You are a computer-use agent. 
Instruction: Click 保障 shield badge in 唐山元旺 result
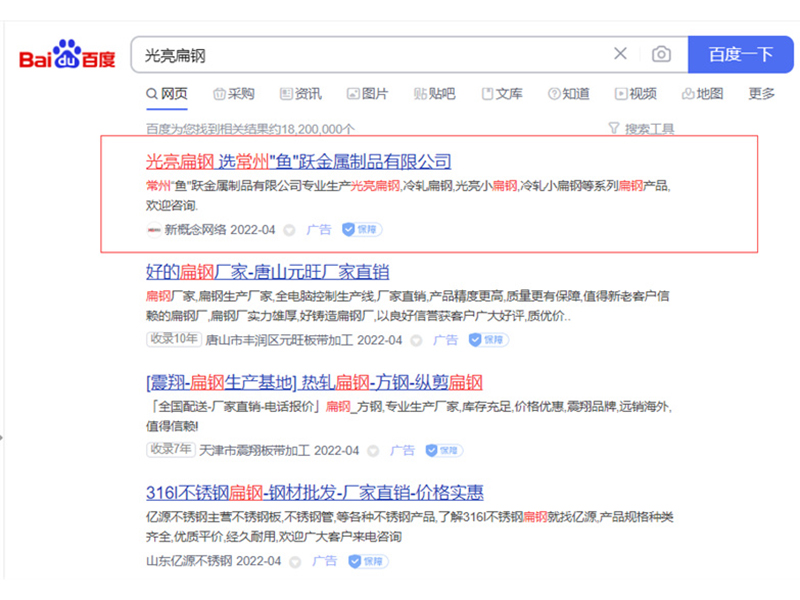(489, 340)
